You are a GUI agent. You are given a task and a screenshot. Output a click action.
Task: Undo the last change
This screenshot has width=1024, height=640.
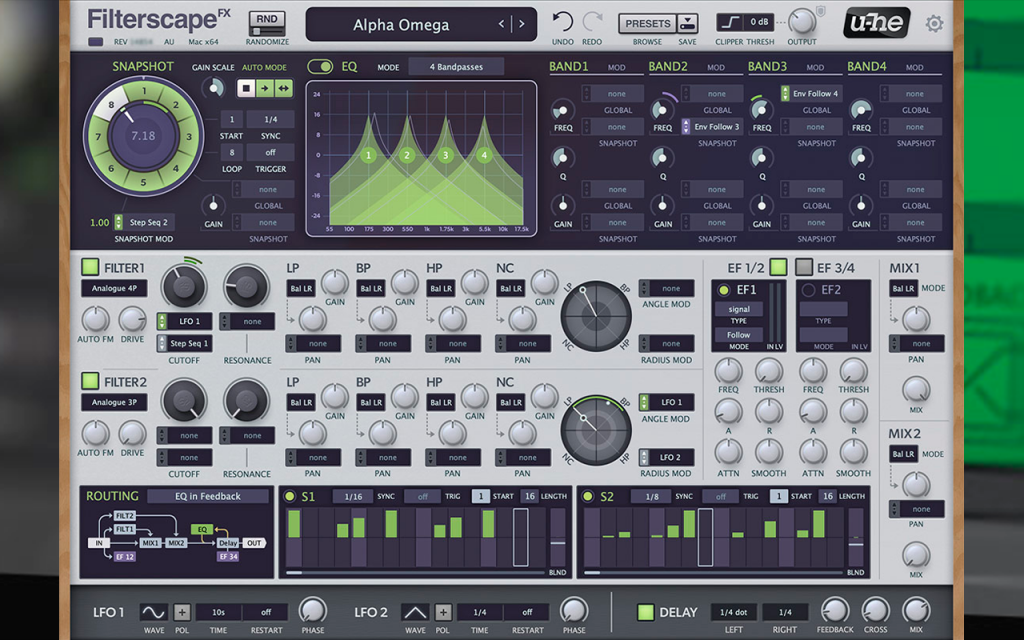pyautogui.click(x=562, y=22)
